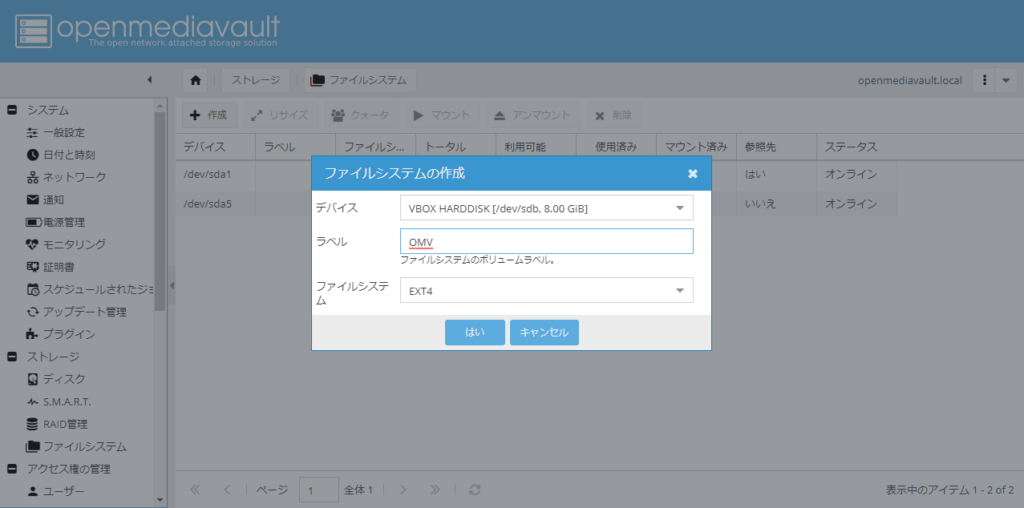Open S.M.A.R.T. in the sidebar
This screenshot has width=1024, height=508.
tap(66, 401)
